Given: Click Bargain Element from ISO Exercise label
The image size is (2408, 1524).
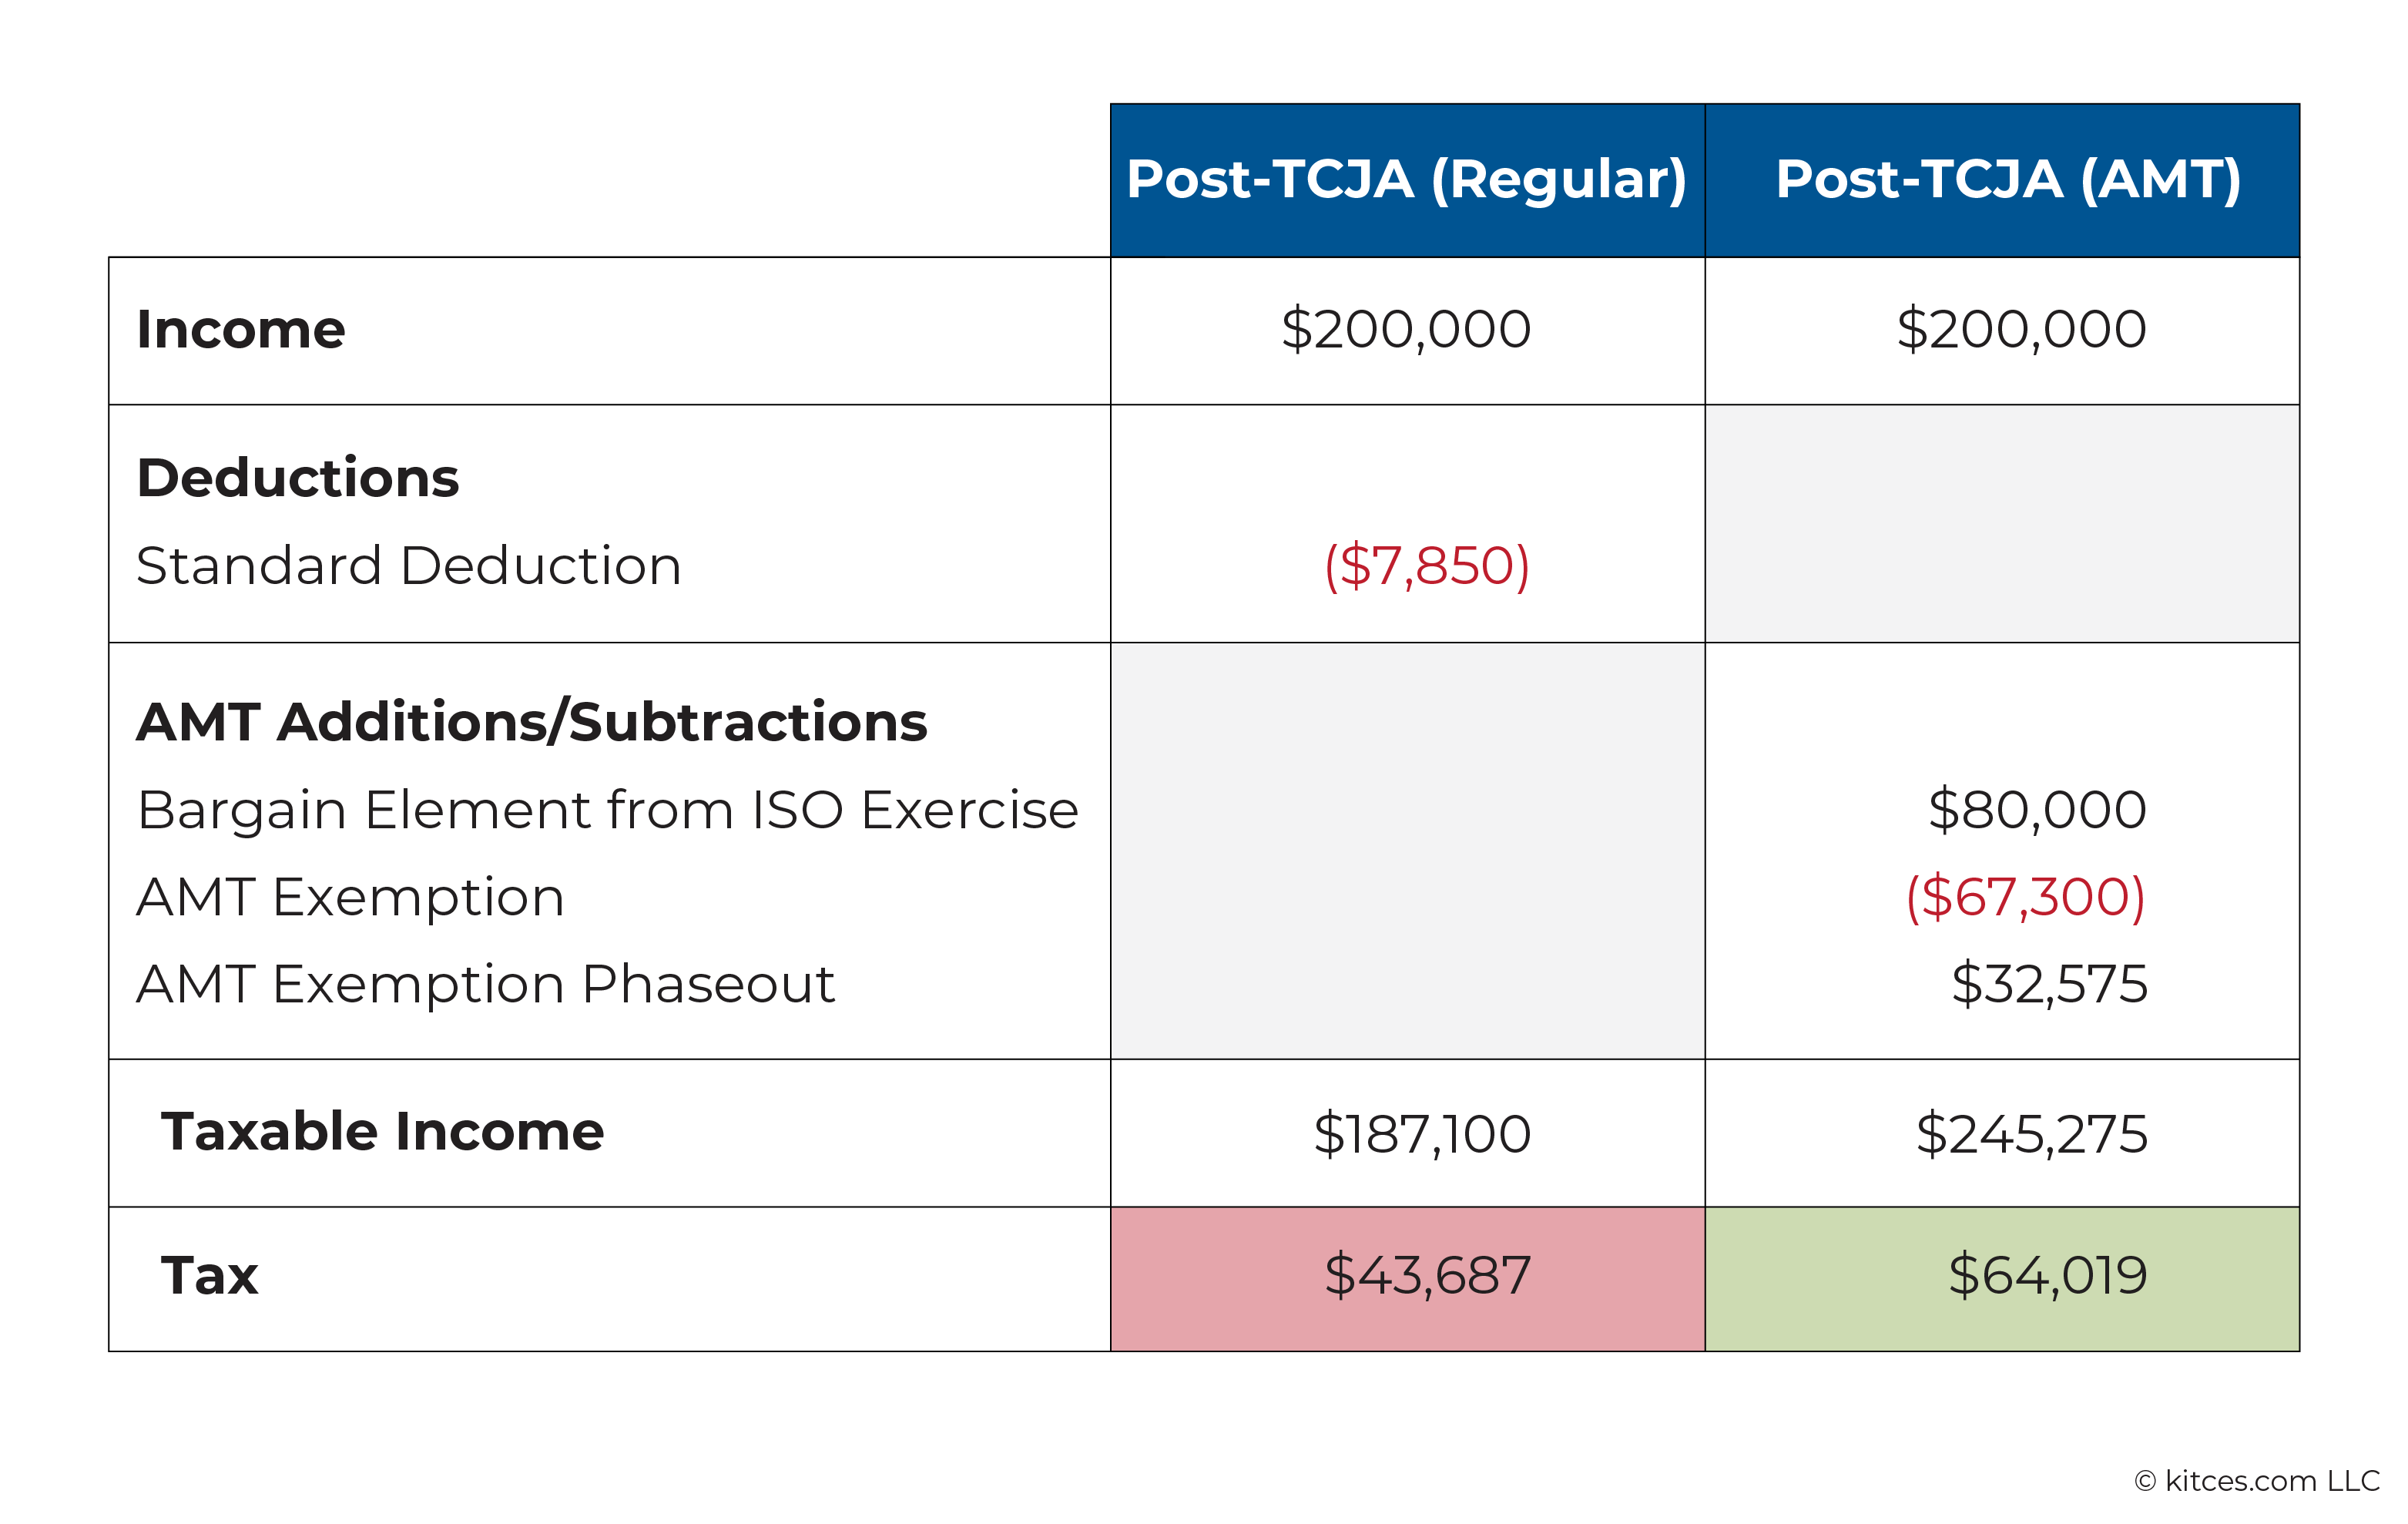Looking at the screenshot, I should pos(608,809).
